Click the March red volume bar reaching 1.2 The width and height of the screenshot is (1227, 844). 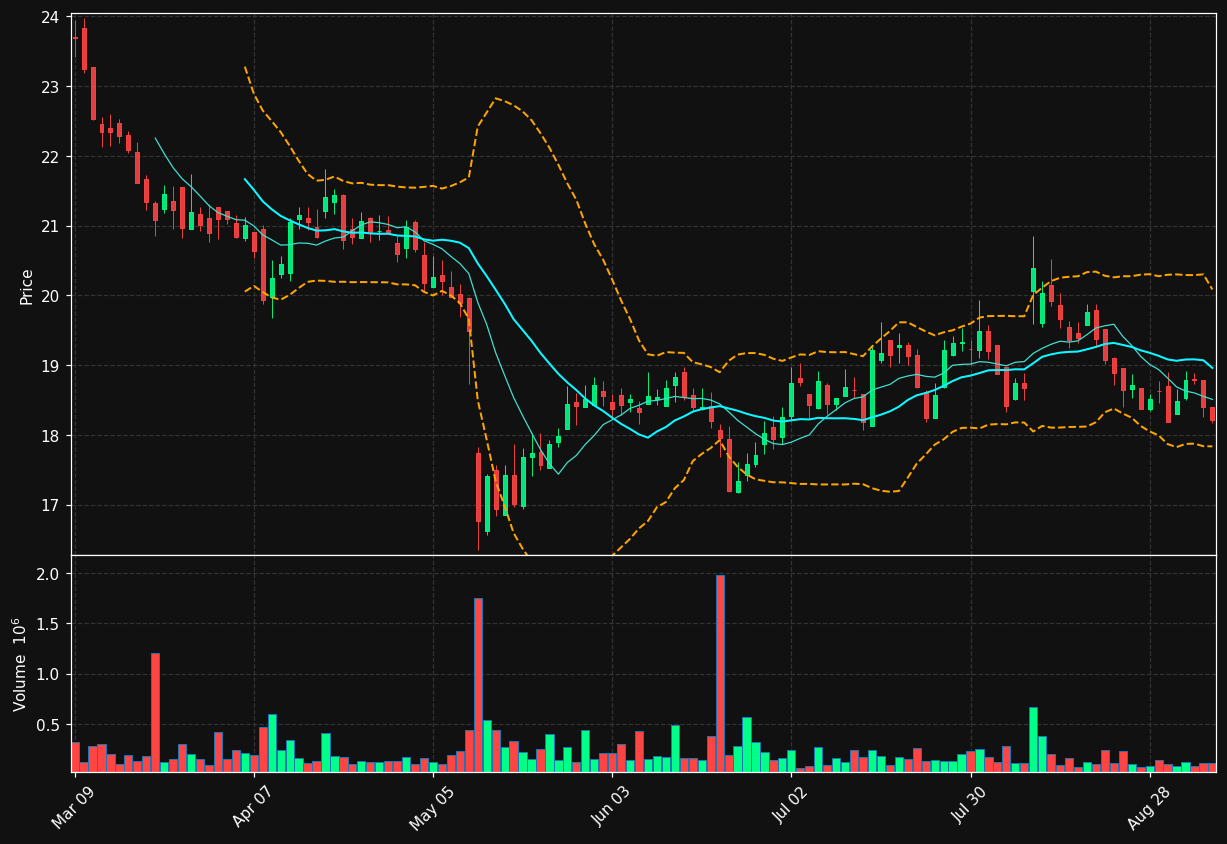(155, 712)
